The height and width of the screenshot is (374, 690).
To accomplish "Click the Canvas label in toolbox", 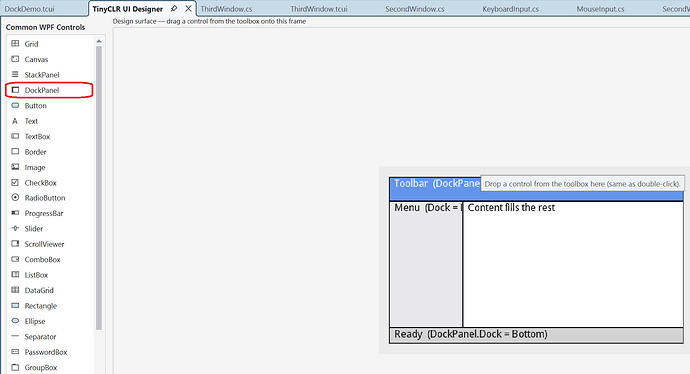I will [36, 59].
